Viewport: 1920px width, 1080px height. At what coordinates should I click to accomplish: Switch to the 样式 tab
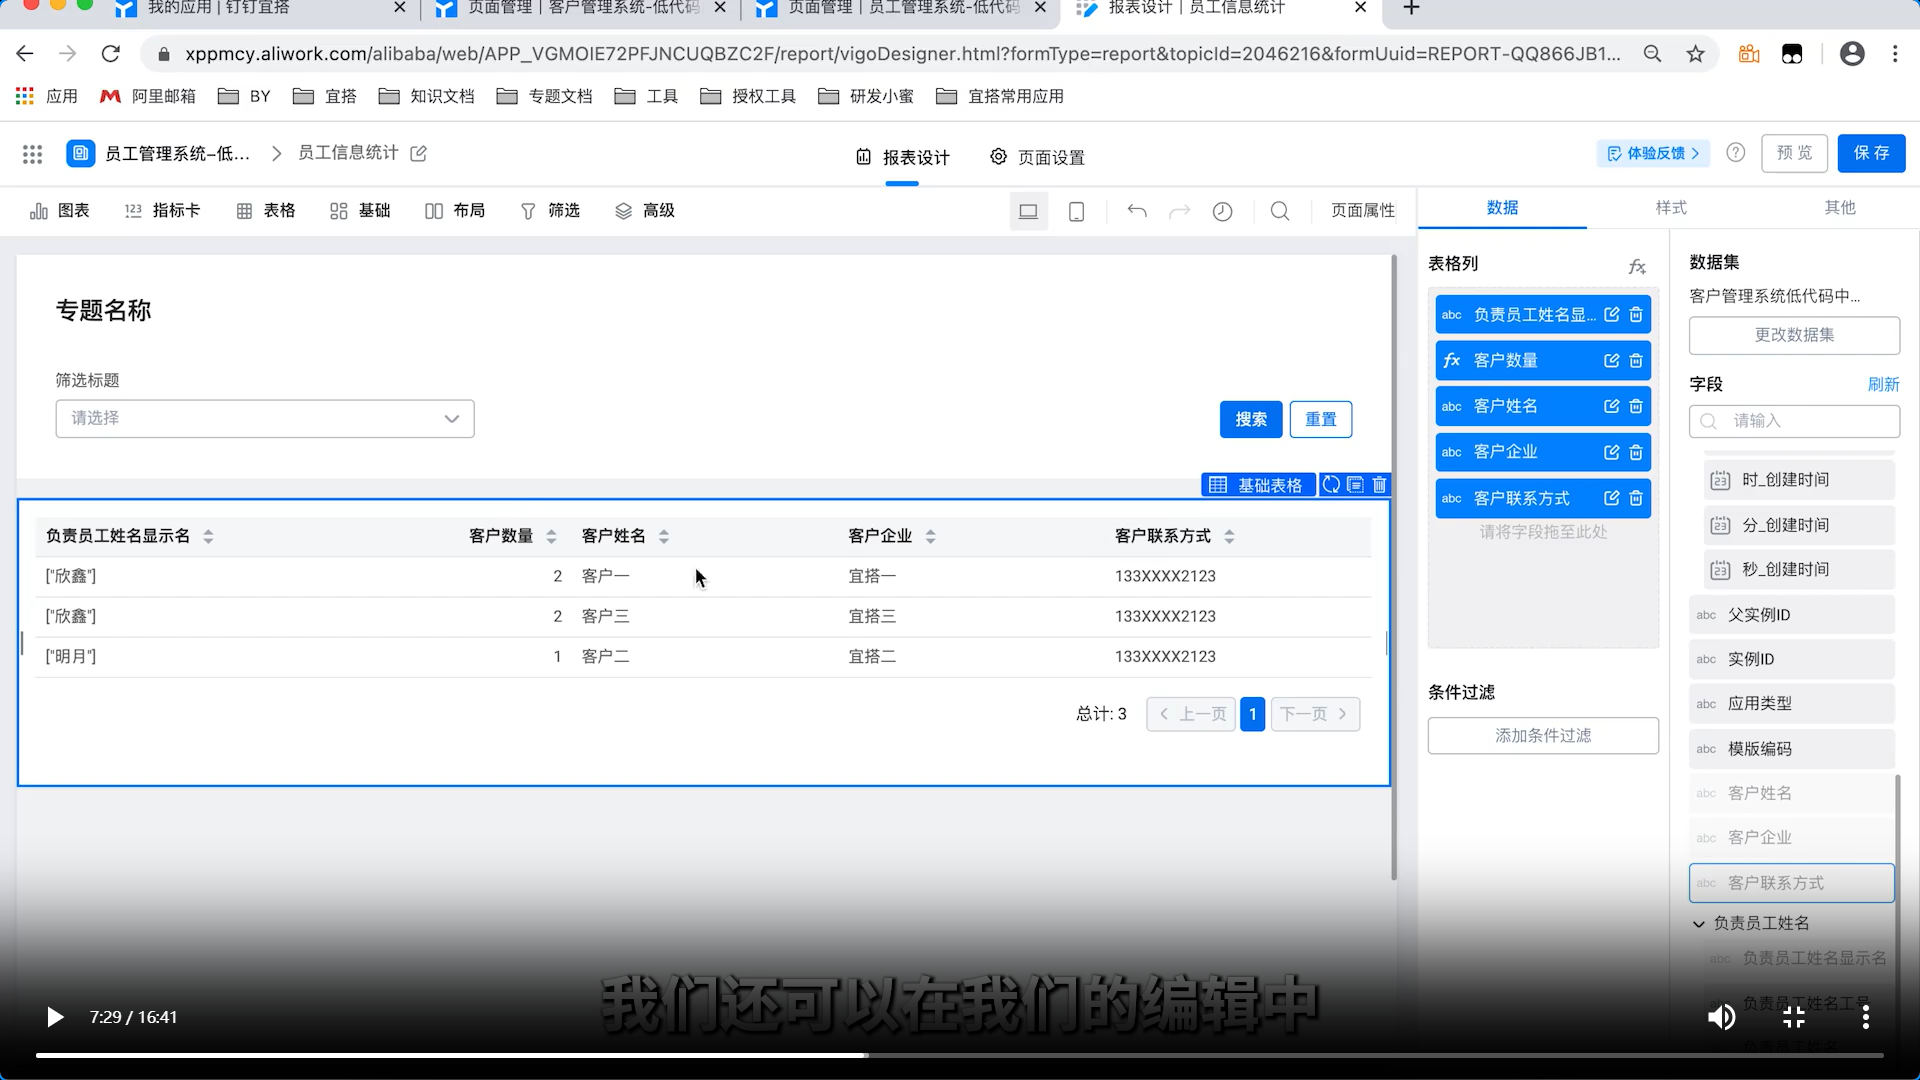(1670, 208)
